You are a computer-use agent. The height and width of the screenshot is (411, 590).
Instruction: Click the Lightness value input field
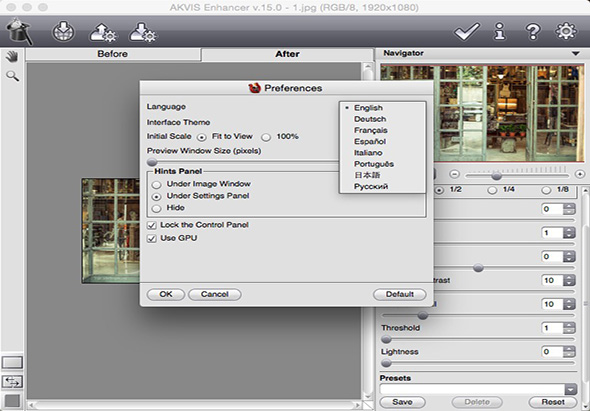pyautogui.click(x=552, y=352)
